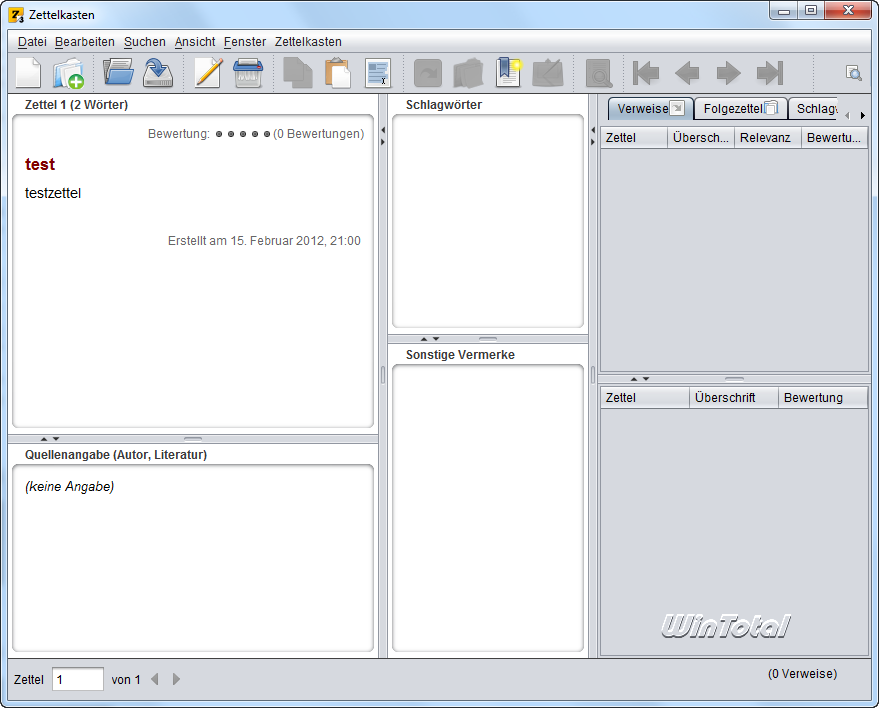879x708 pixels.
Task: Sort upper table by Übersch... column
Action: coord(701,138)
